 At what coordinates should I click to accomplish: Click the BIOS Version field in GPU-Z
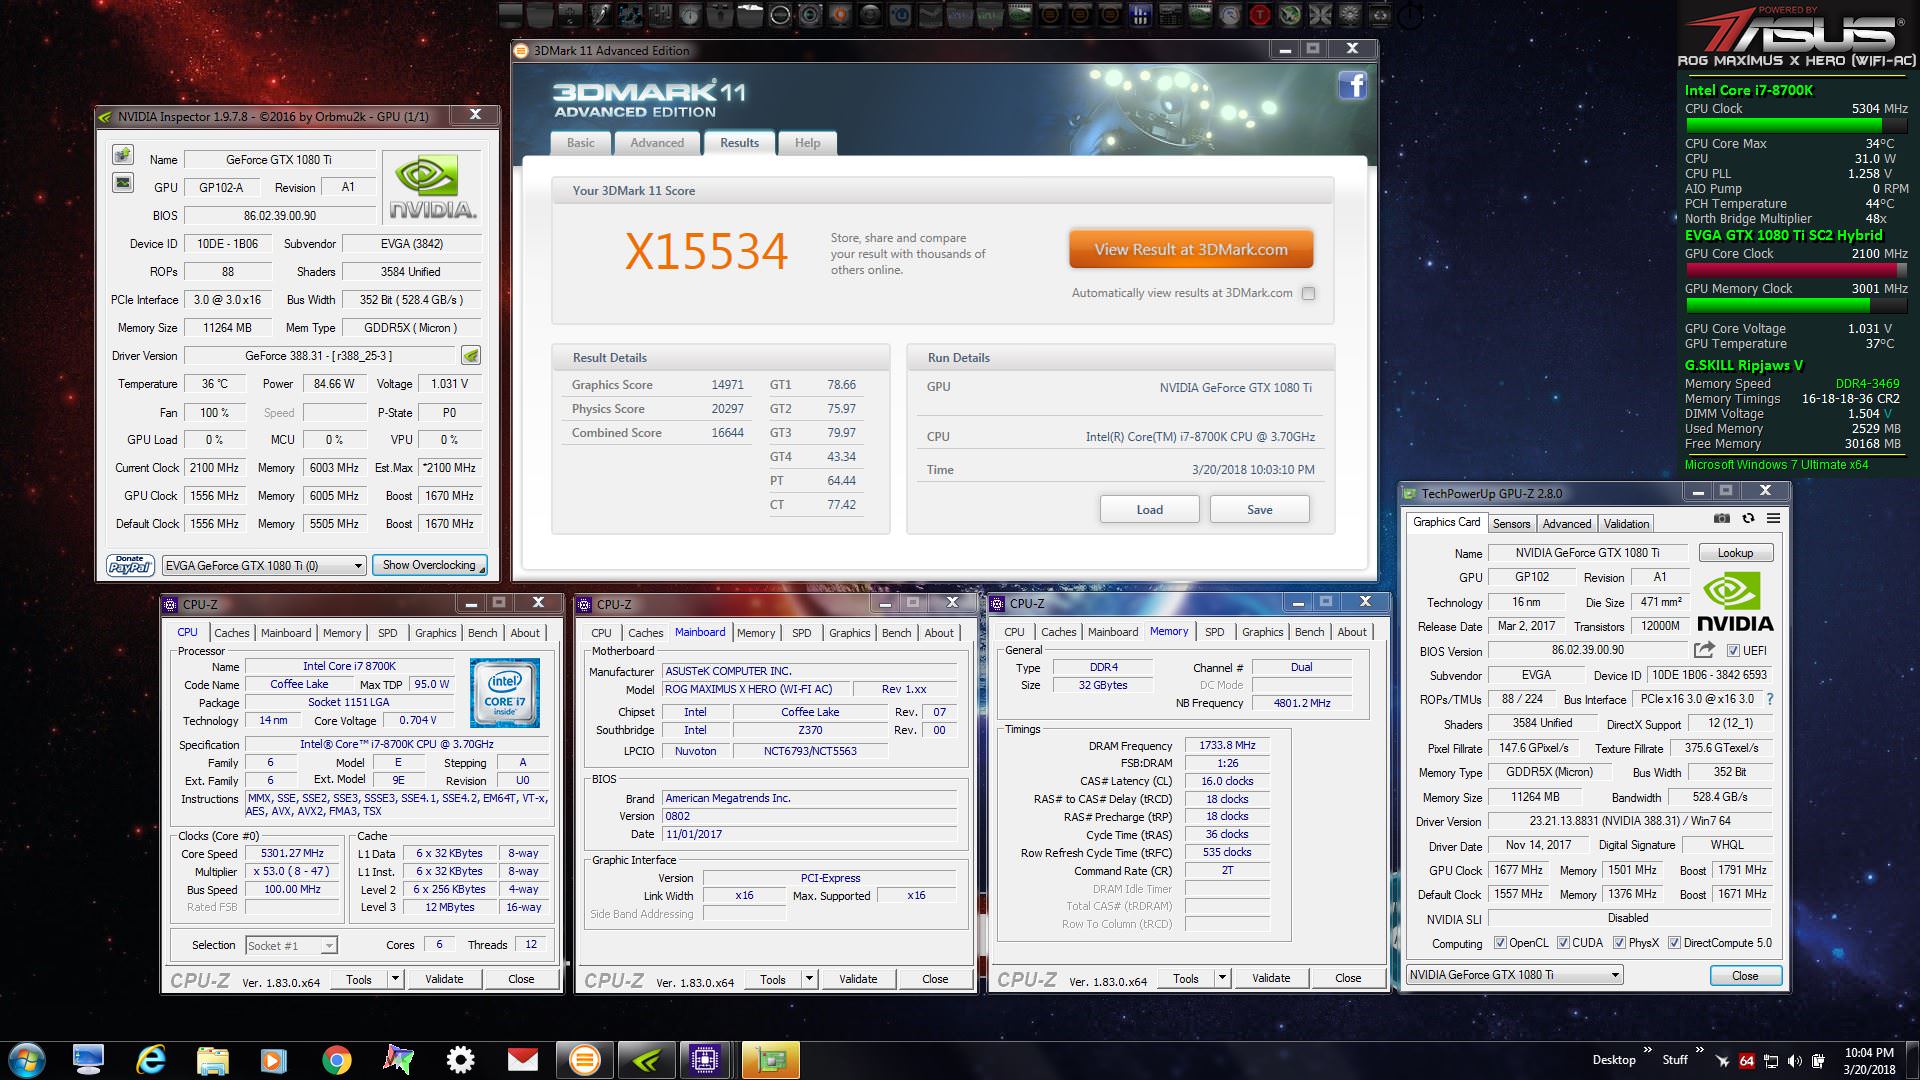pyautogui.click(x=1588, y=650)
